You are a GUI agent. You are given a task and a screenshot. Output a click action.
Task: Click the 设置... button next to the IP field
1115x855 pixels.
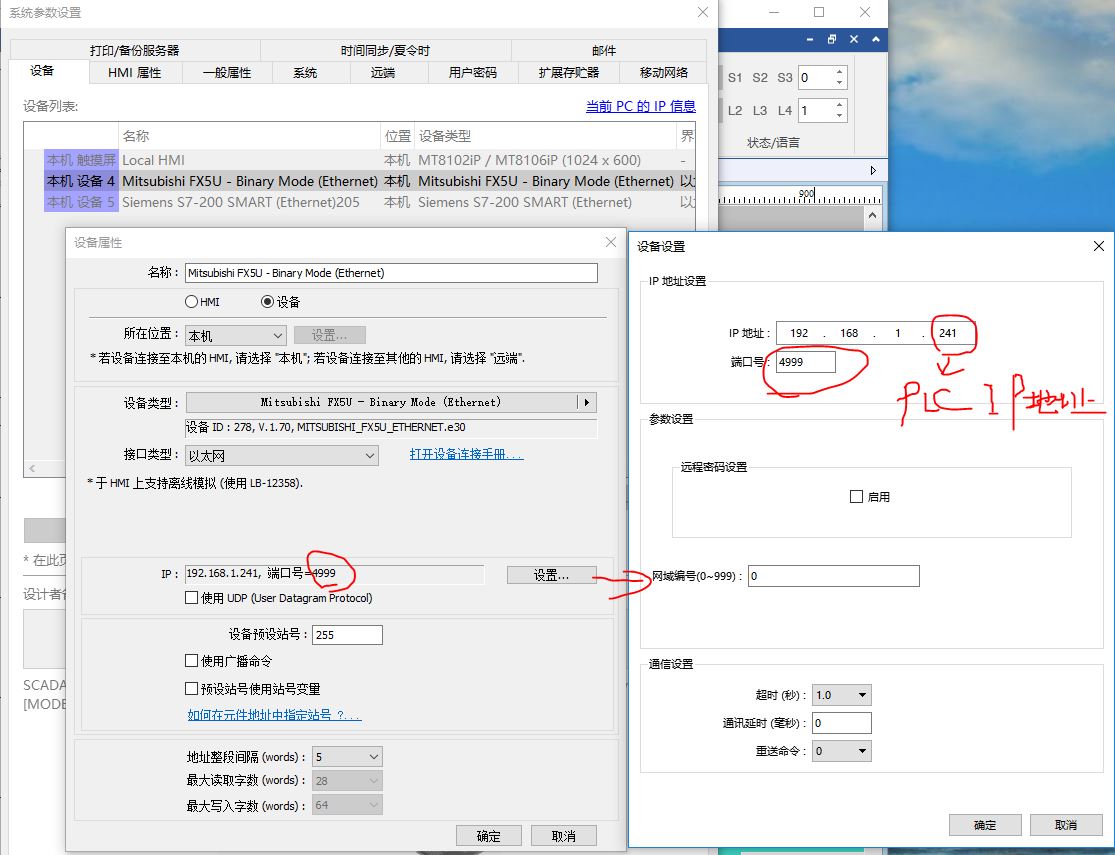[x=551, y=575]
